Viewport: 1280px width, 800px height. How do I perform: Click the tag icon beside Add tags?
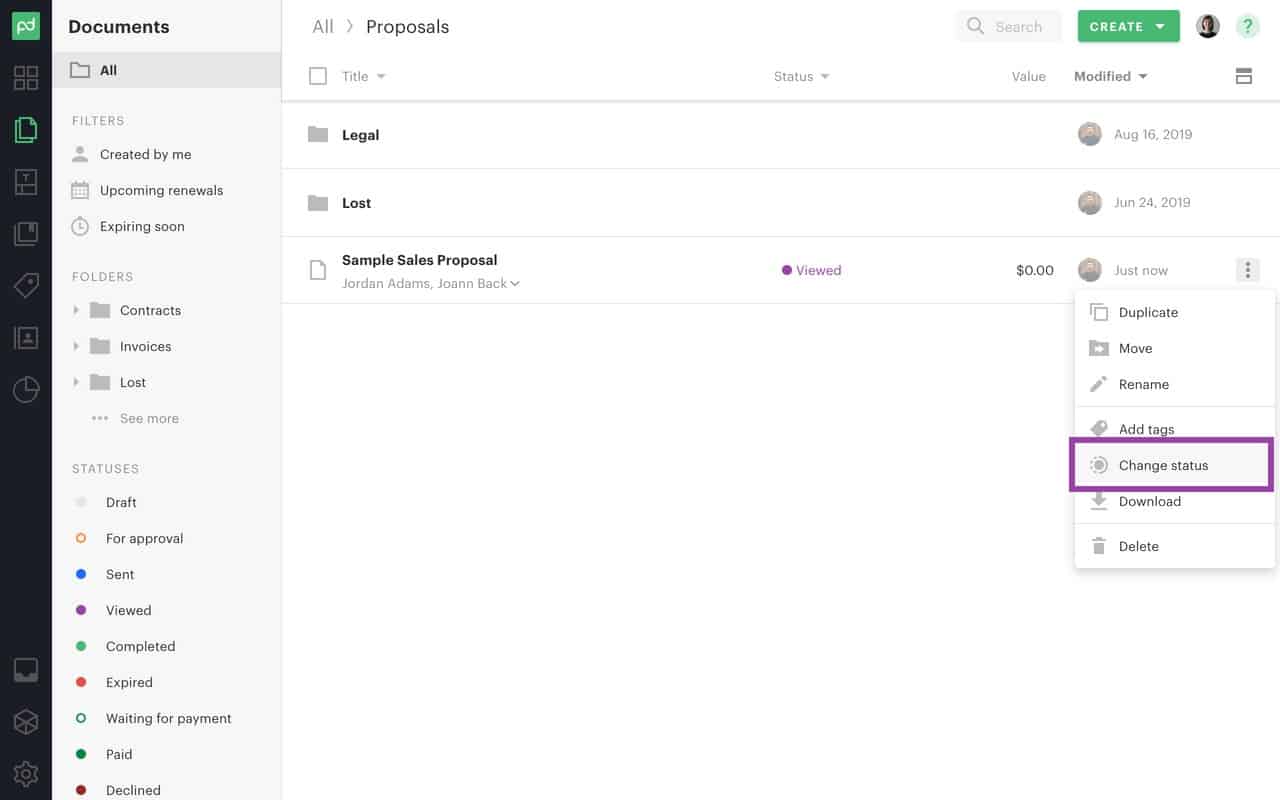(x=1098, y=428)
